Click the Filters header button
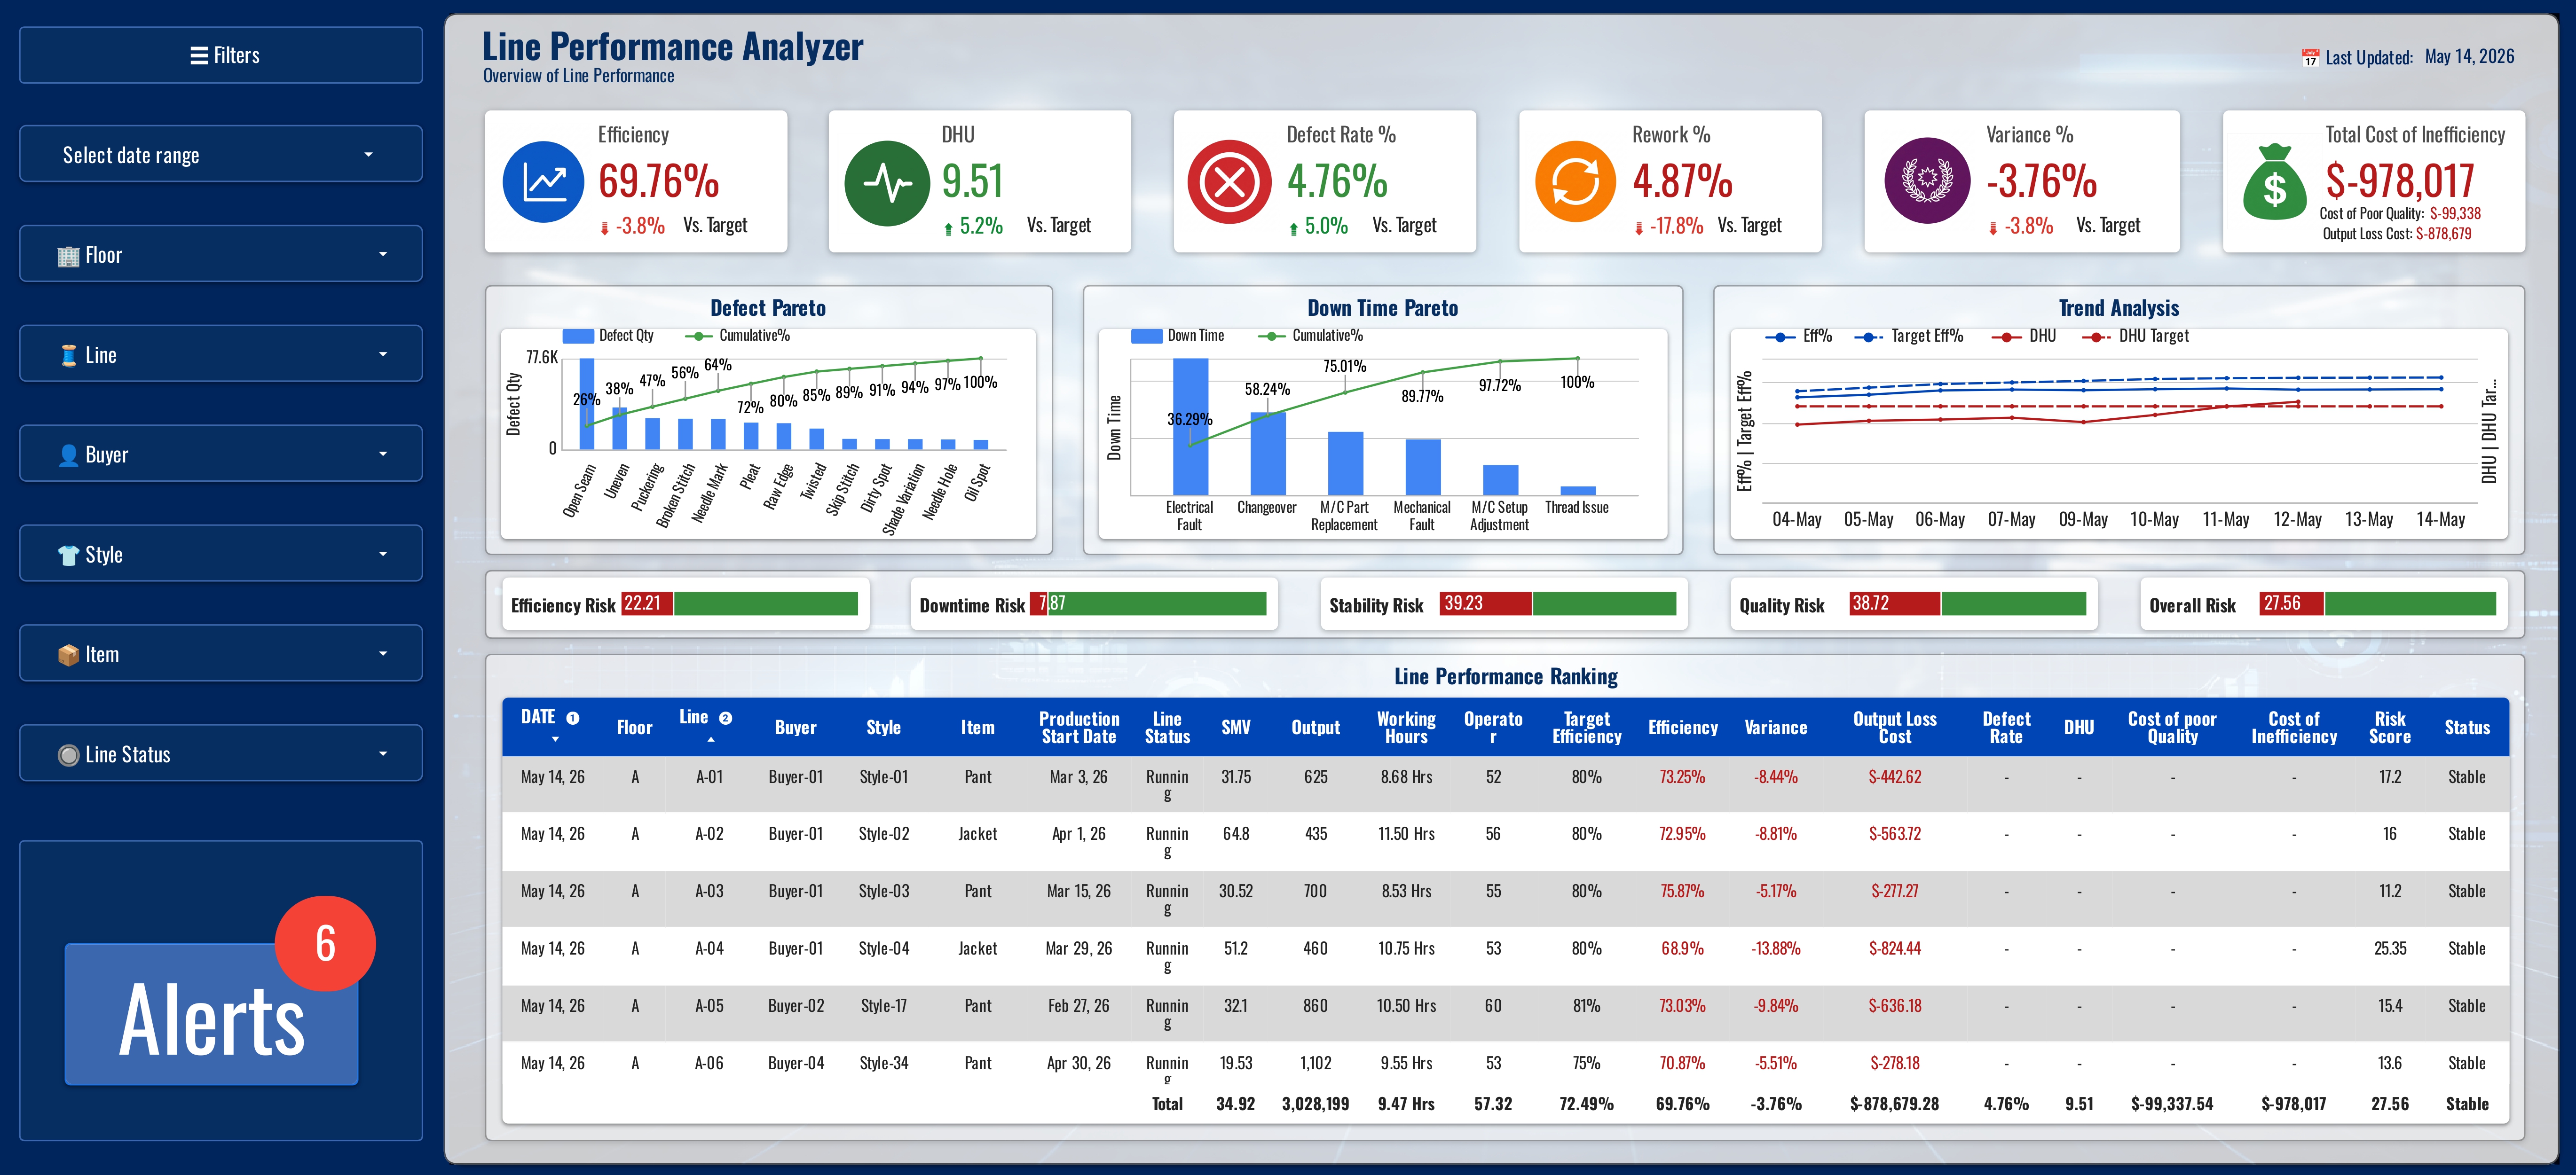 coord(221,55)
